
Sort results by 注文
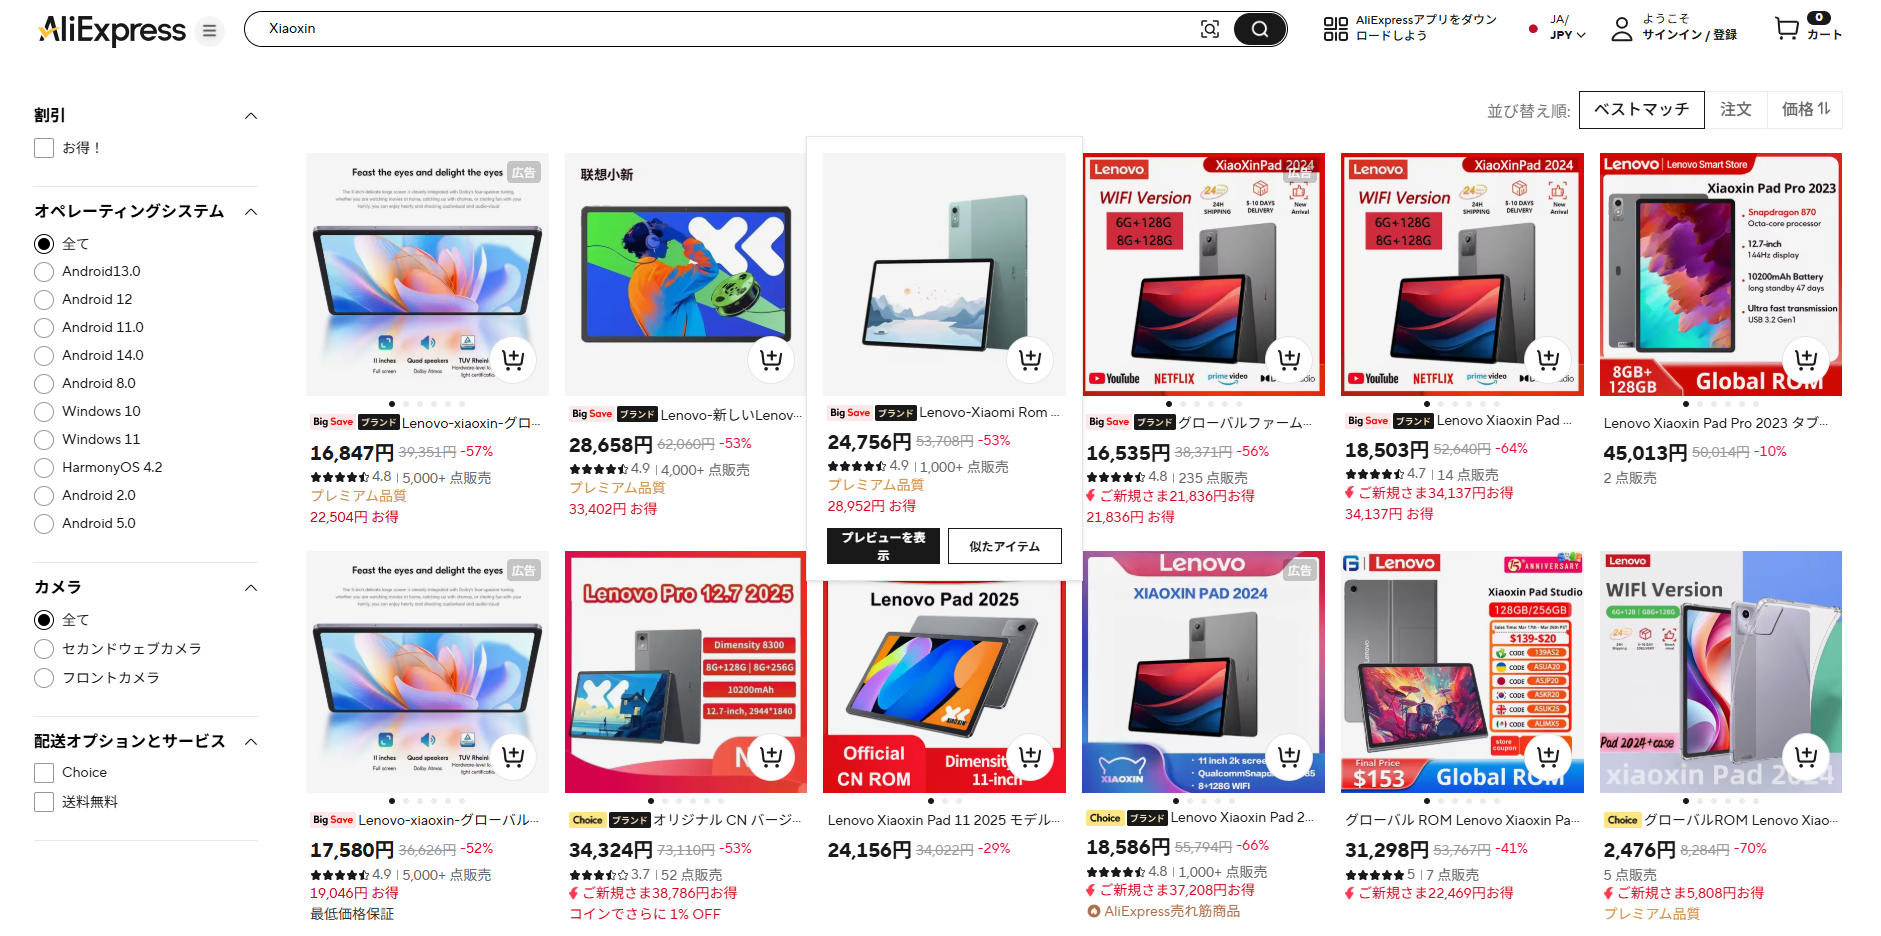tap(1735, 110)
